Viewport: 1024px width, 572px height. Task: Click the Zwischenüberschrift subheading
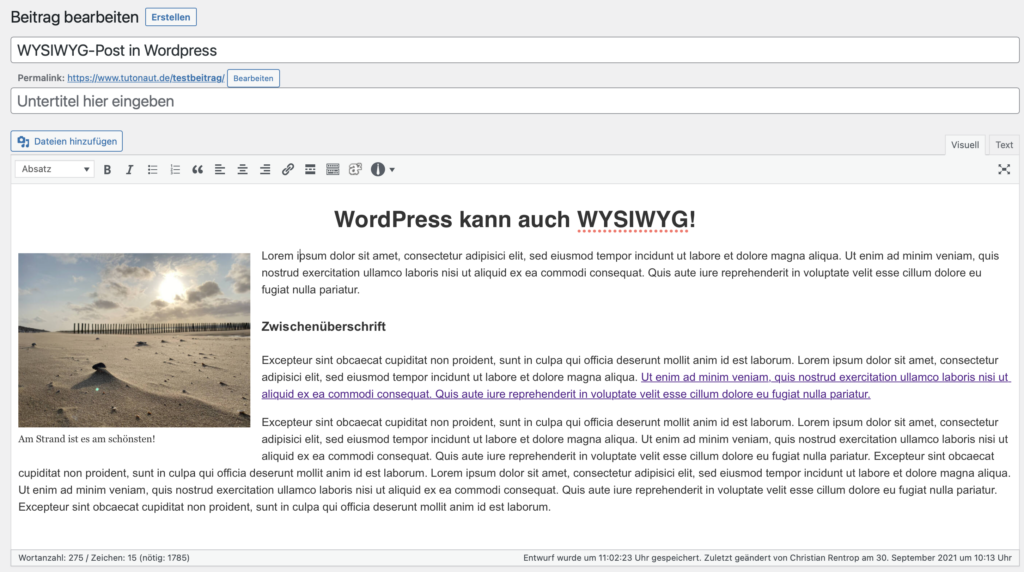click(x=323, y=326)
